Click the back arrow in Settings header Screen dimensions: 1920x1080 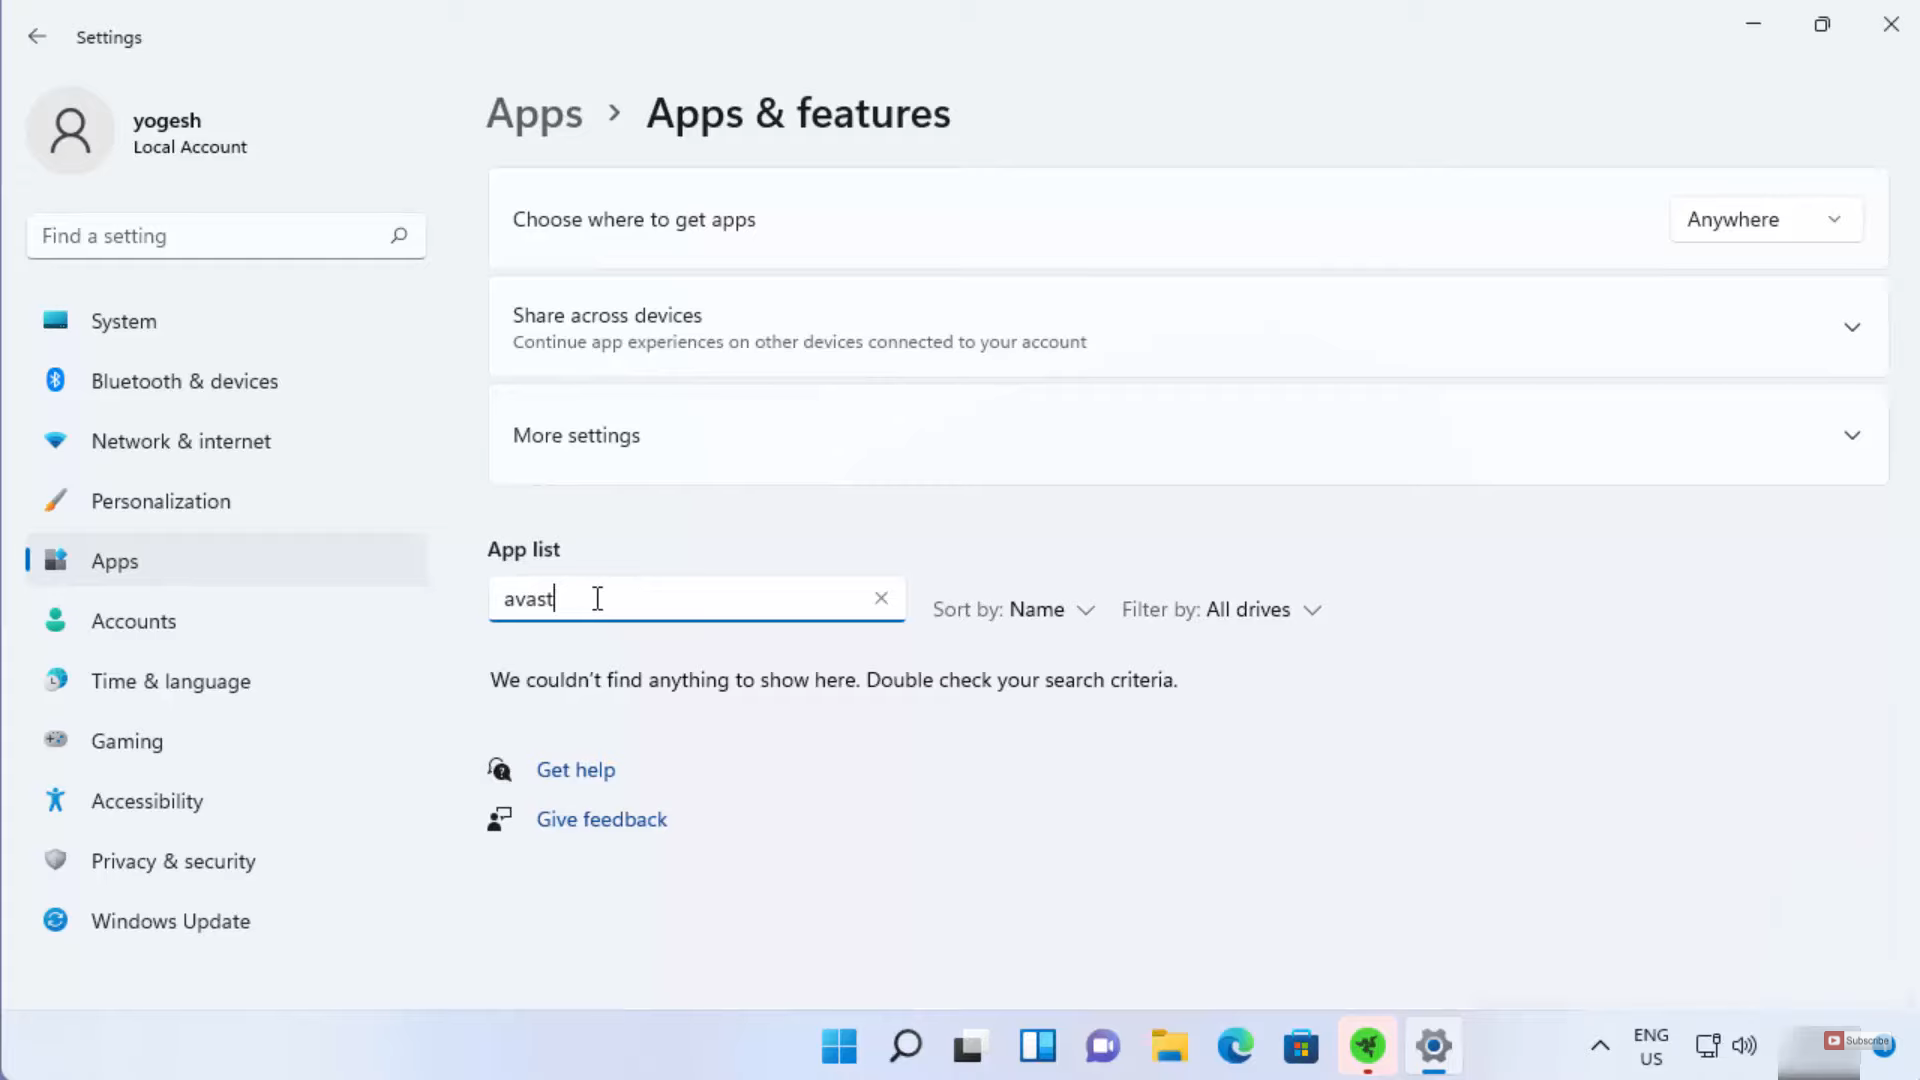(x=37, y=36)
